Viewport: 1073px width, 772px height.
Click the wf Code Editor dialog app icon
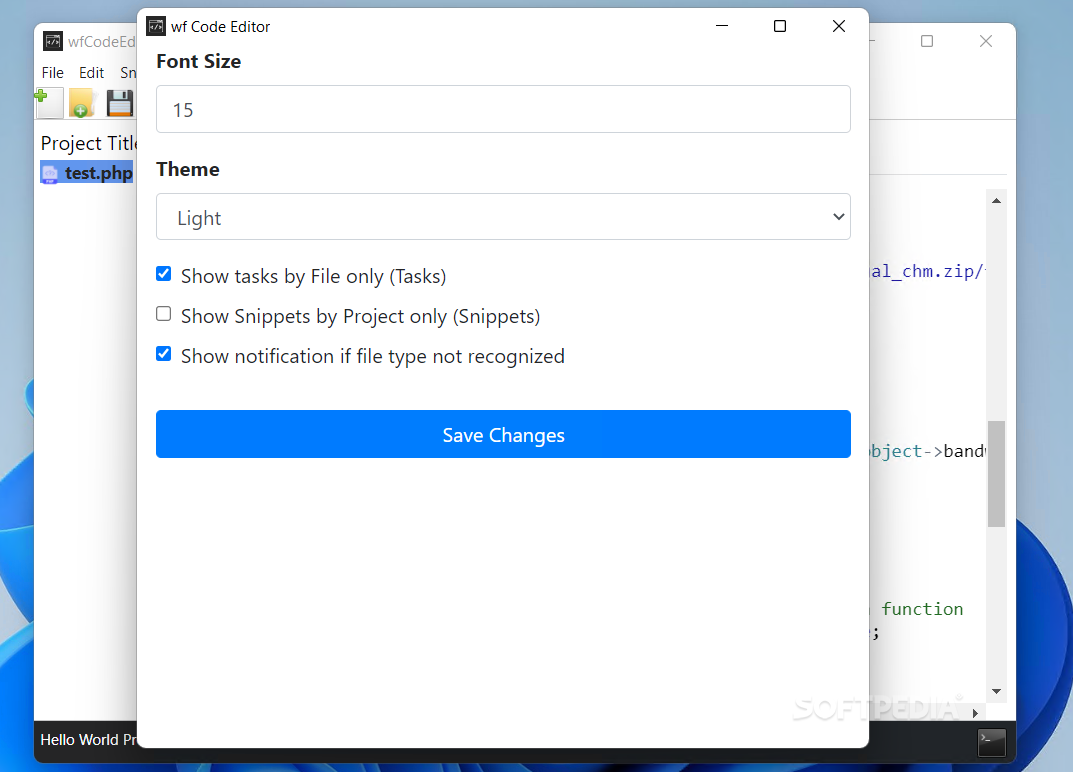click(x=156, y=26)
